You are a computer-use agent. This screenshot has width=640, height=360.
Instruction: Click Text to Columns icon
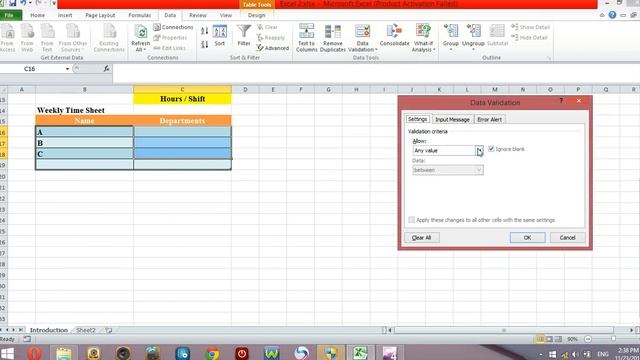click(307, 31)
